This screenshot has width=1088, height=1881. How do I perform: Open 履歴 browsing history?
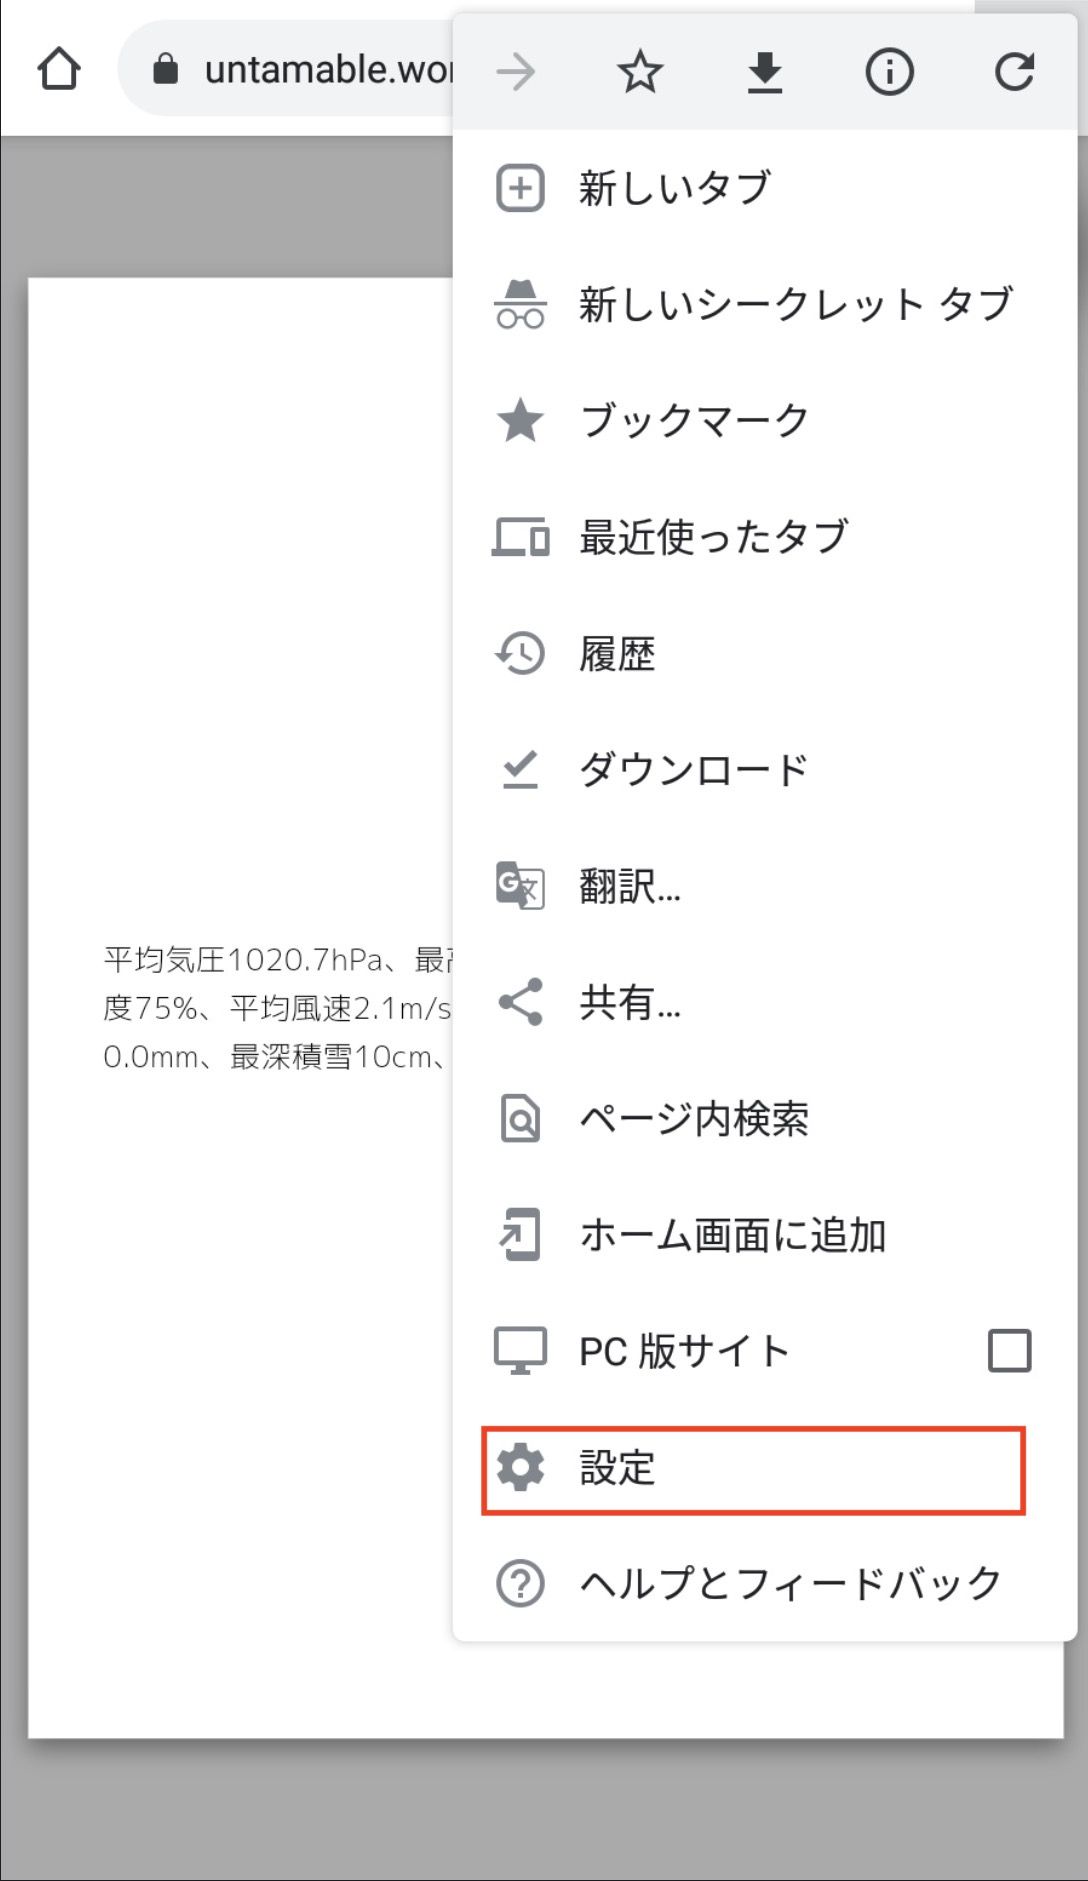pyautogui.click(x=617, y=654)
